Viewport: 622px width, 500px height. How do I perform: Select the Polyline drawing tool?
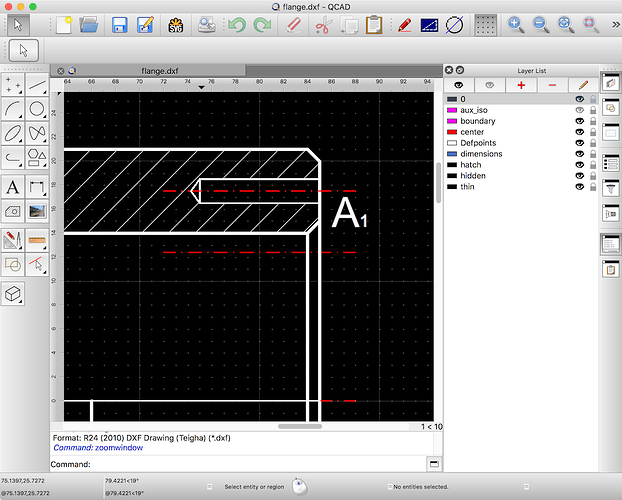[x=13, y=158]
